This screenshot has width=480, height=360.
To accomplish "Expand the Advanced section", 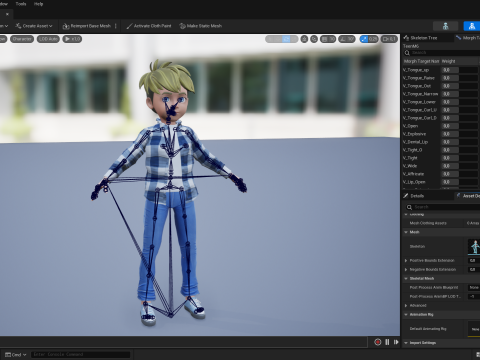I will coord(406,305).
